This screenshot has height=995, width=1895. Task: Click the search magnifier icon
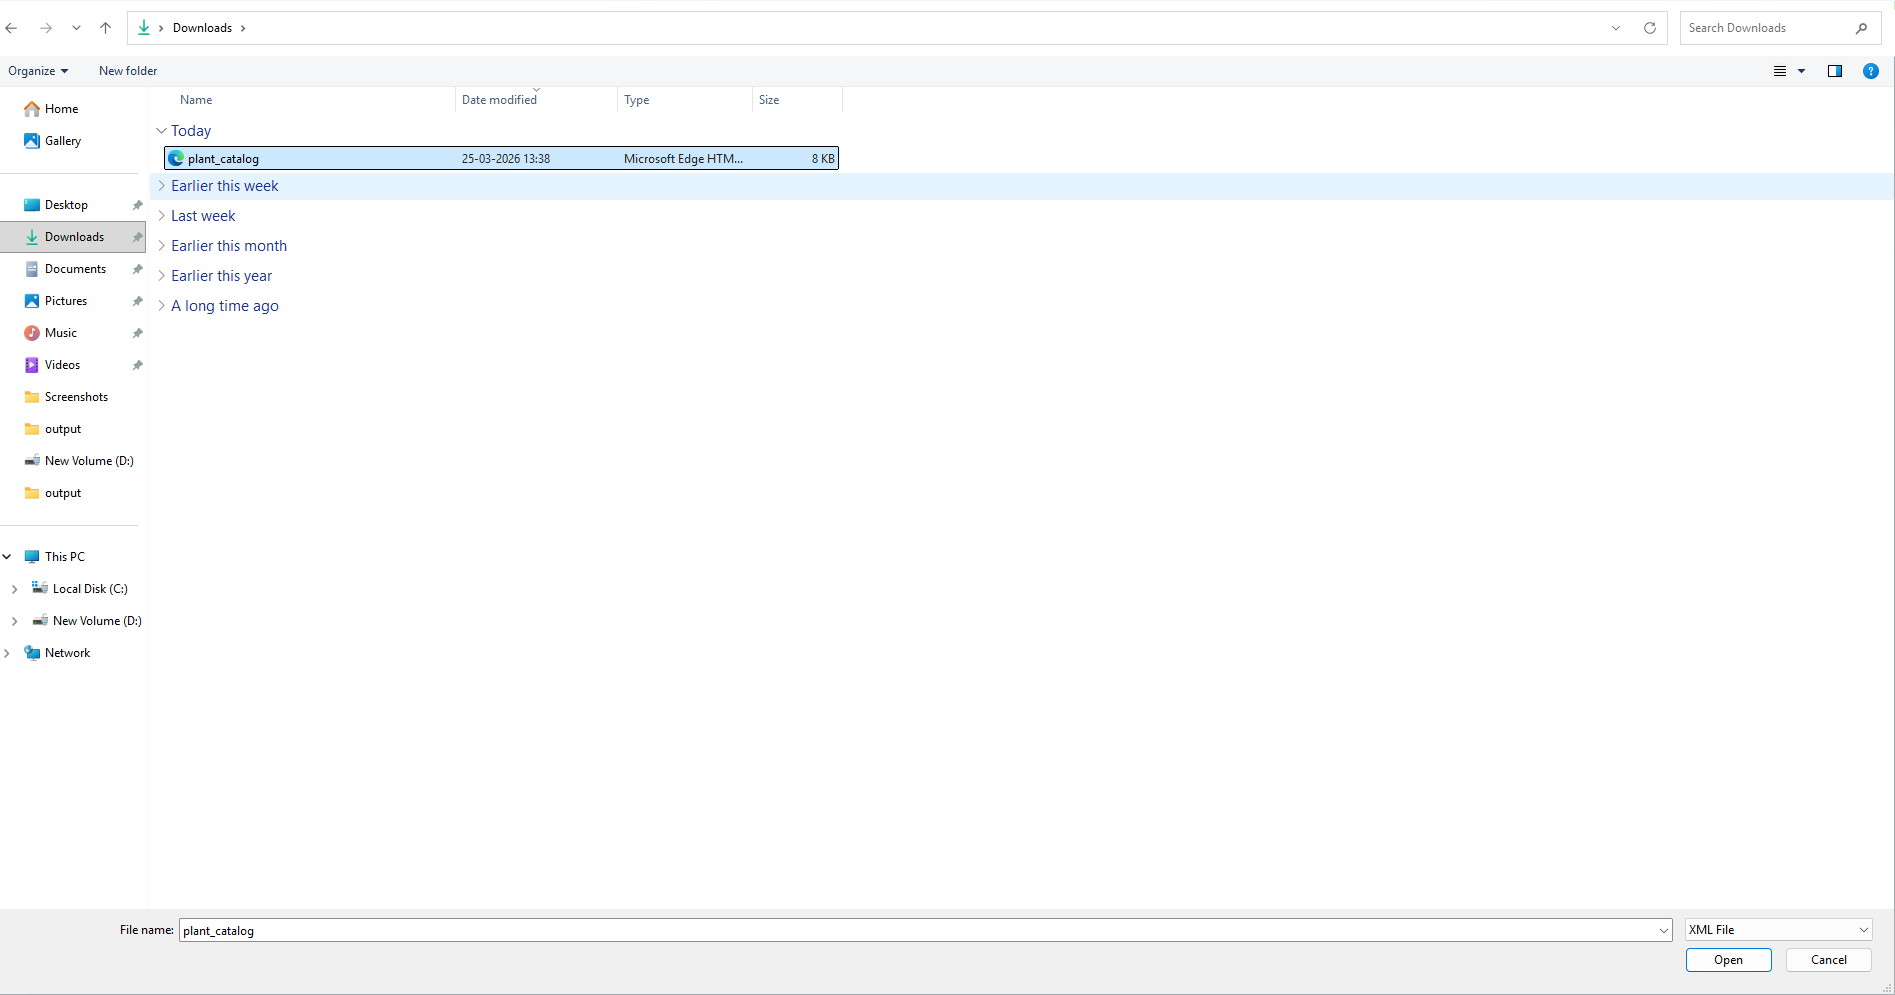point(1861,28)
